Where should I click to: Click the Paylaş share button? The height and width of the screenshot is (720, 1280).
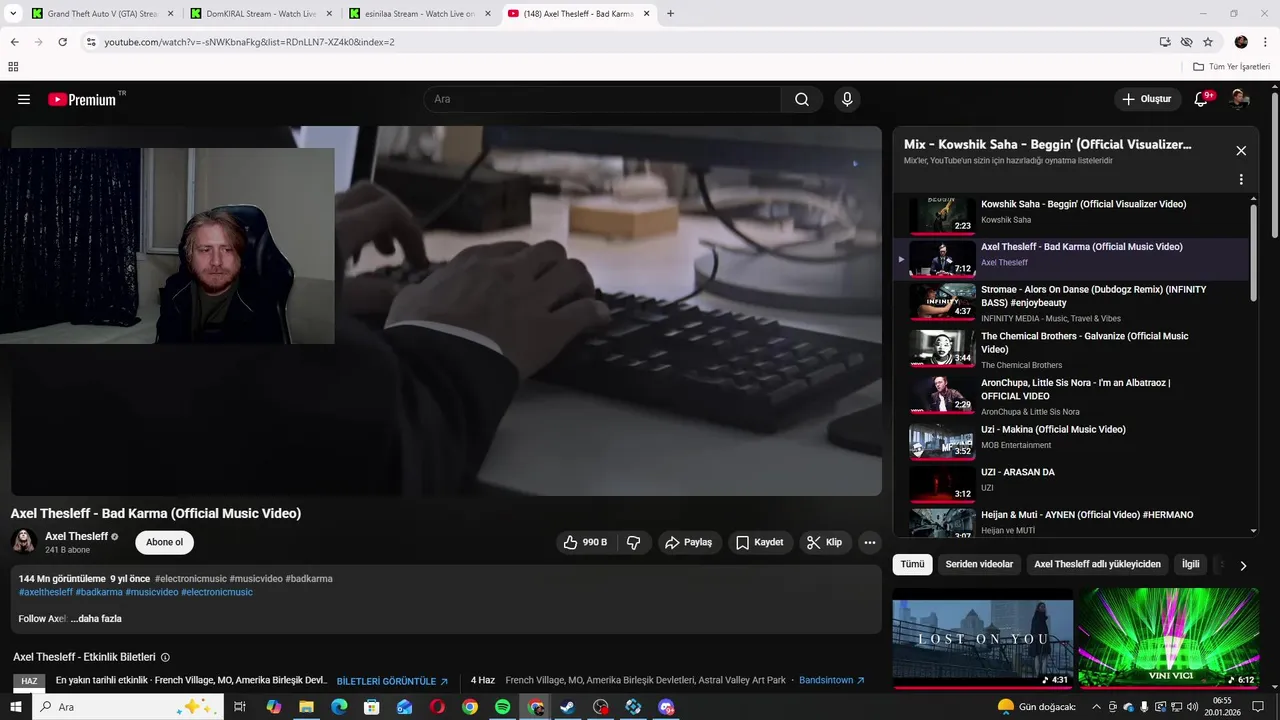coord(688,542)
